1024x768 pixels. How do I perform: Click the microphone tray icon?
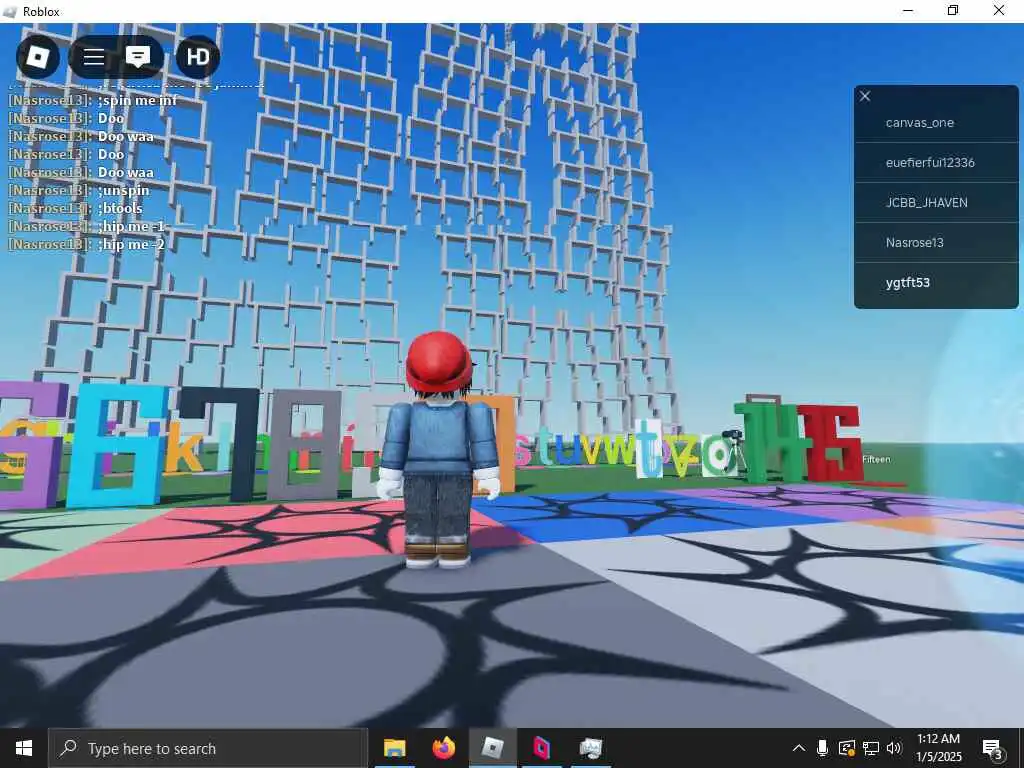point(822,748)
